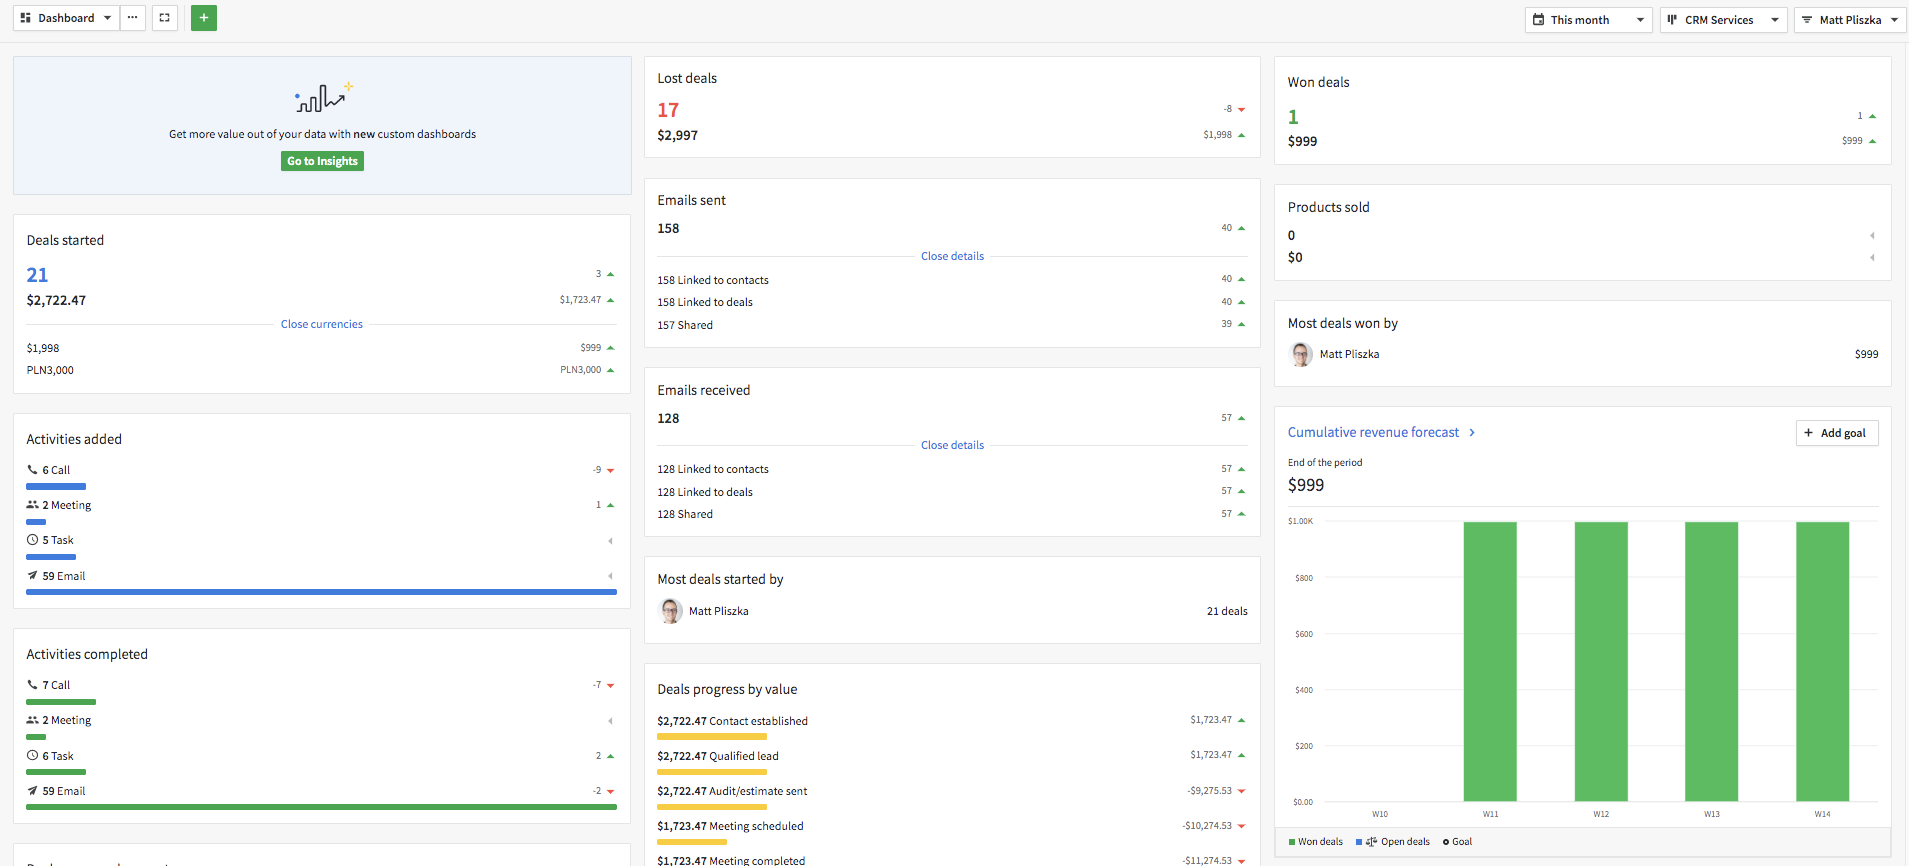Toggle the Open deals legend item
1909x866 pixels.
1393,842
